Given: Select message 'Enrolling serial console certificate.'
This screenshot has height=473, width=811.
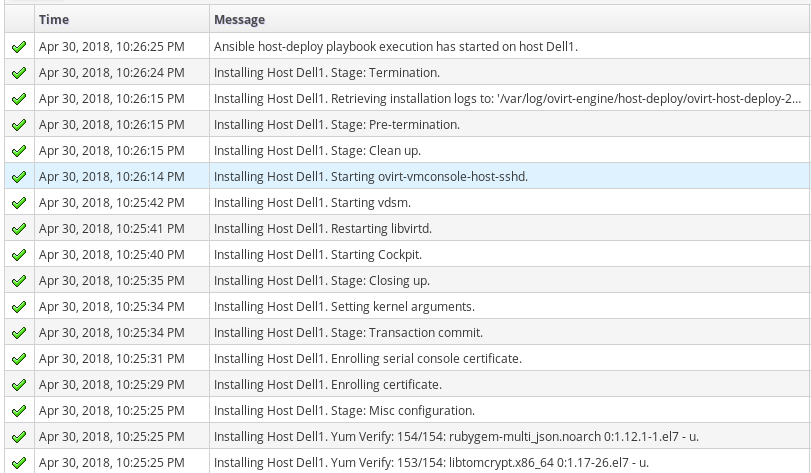Looking at the screenshot, I should 368,359.
